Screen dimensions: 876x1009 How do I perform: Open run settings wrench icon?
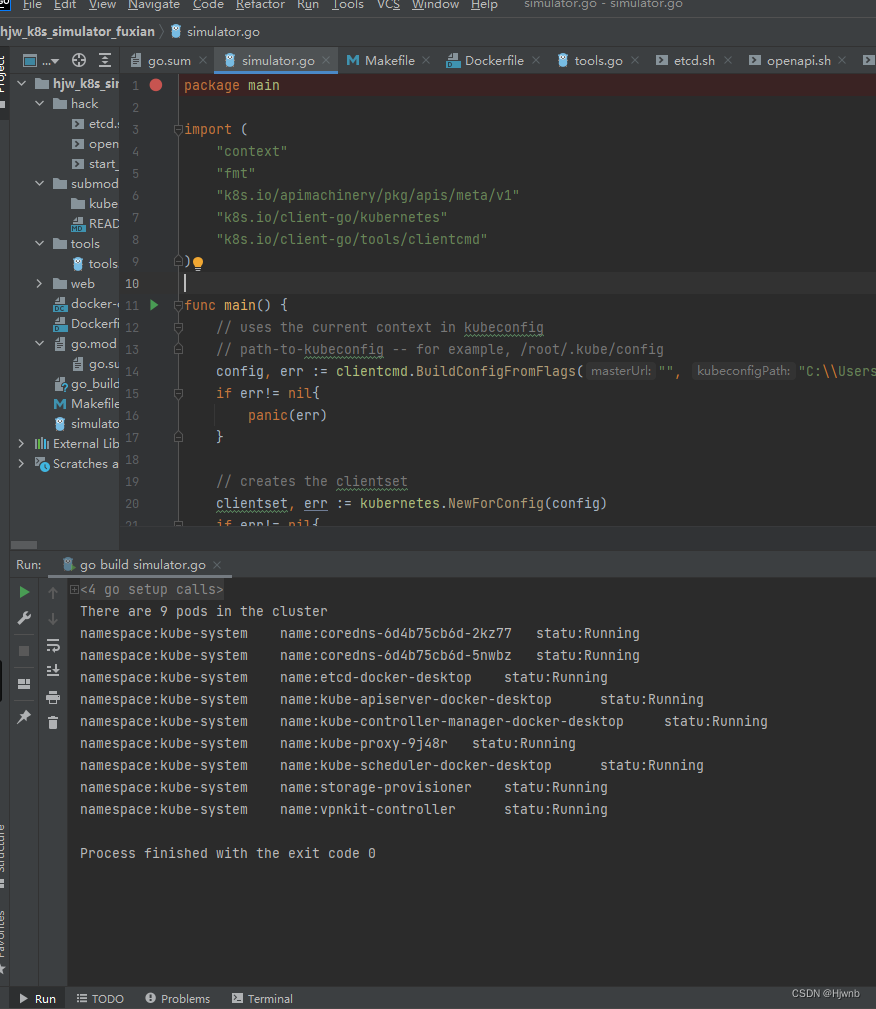point(24,618)
